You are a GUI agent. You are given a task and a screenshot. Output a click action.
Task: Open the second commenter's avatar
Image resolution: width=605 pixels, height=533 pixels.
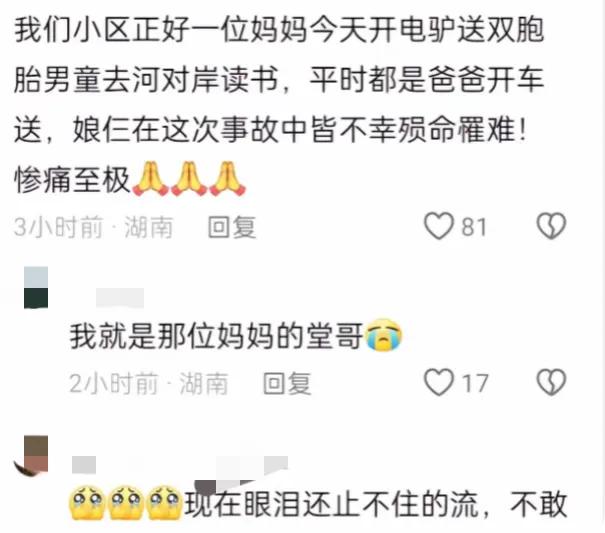pyautogui.click(x=36, y=288)
